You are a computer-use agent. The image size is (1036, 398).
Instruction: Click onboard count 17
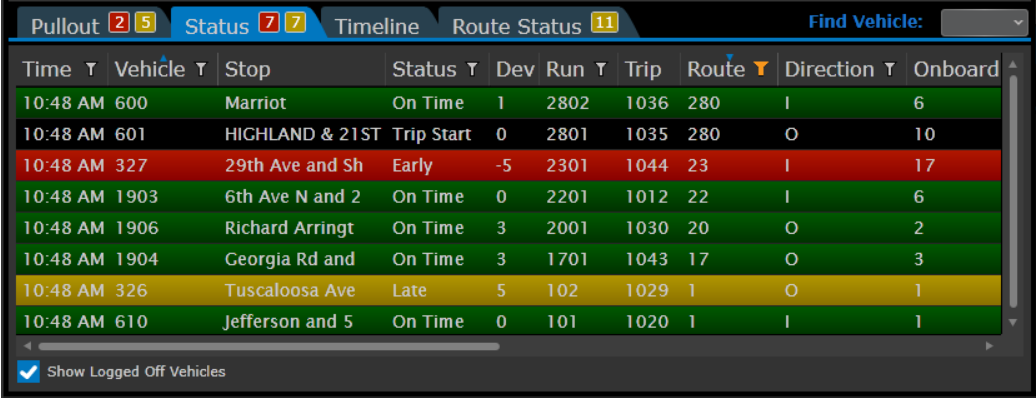point(924,165)
